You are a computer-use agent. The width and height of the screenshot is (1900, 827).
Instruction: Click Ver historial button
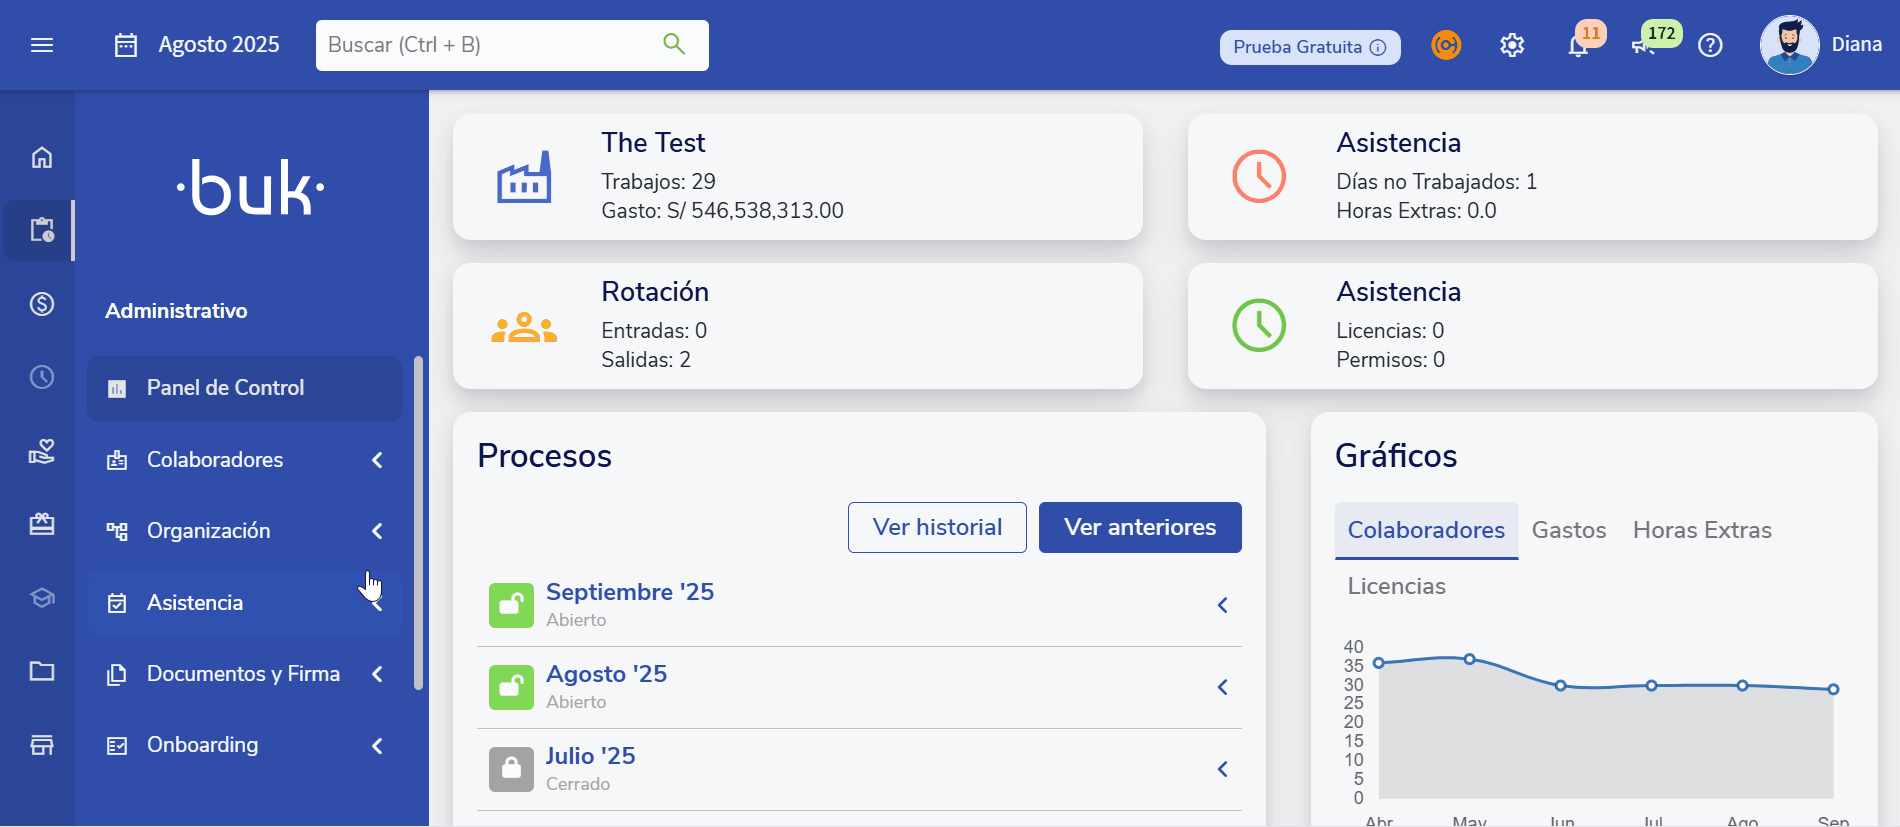point(937,527)
